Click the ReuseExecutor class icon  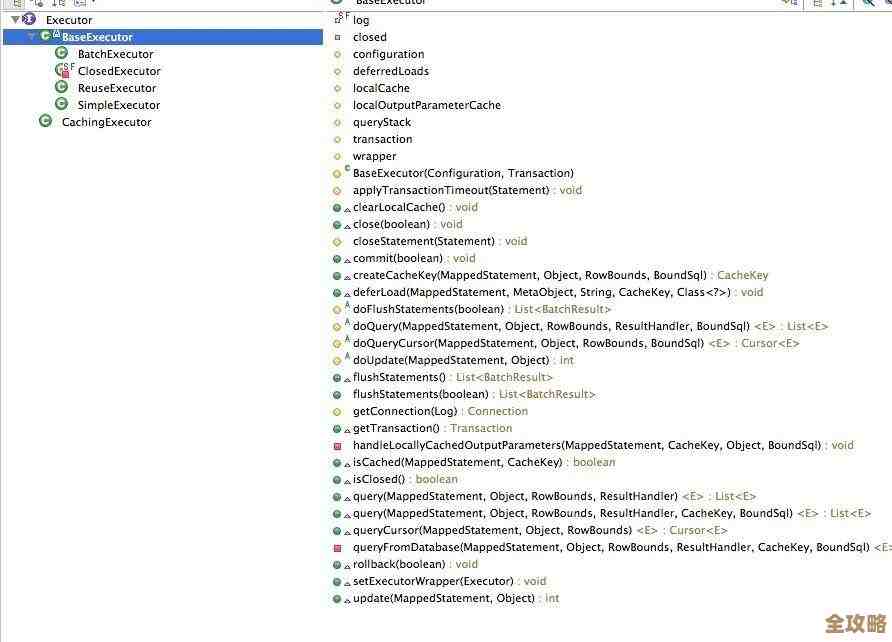click(x=62, y=87)
